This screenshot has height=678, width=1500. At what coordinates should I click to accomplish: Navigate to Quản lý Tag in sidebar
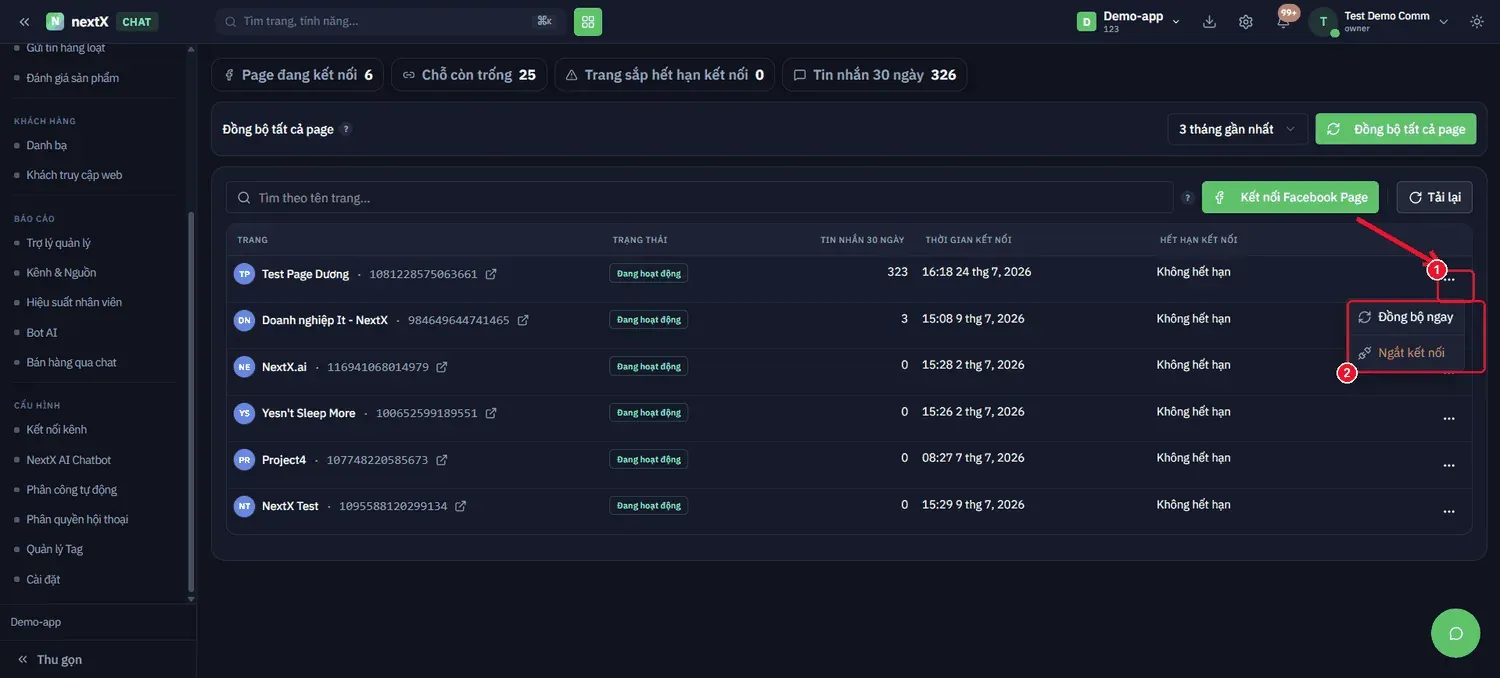tap(55, 549)
